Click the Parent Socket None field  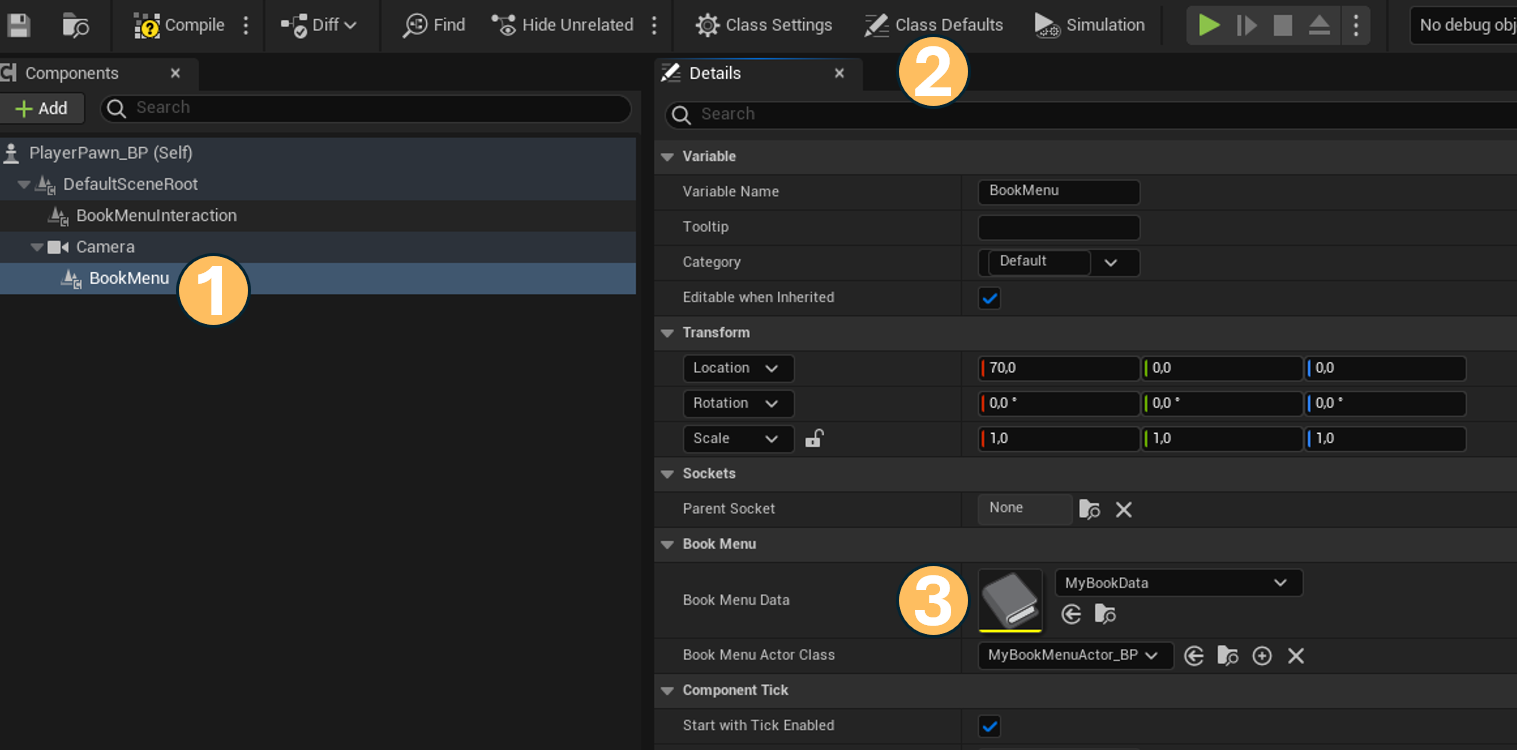[x=1025, y=509]
